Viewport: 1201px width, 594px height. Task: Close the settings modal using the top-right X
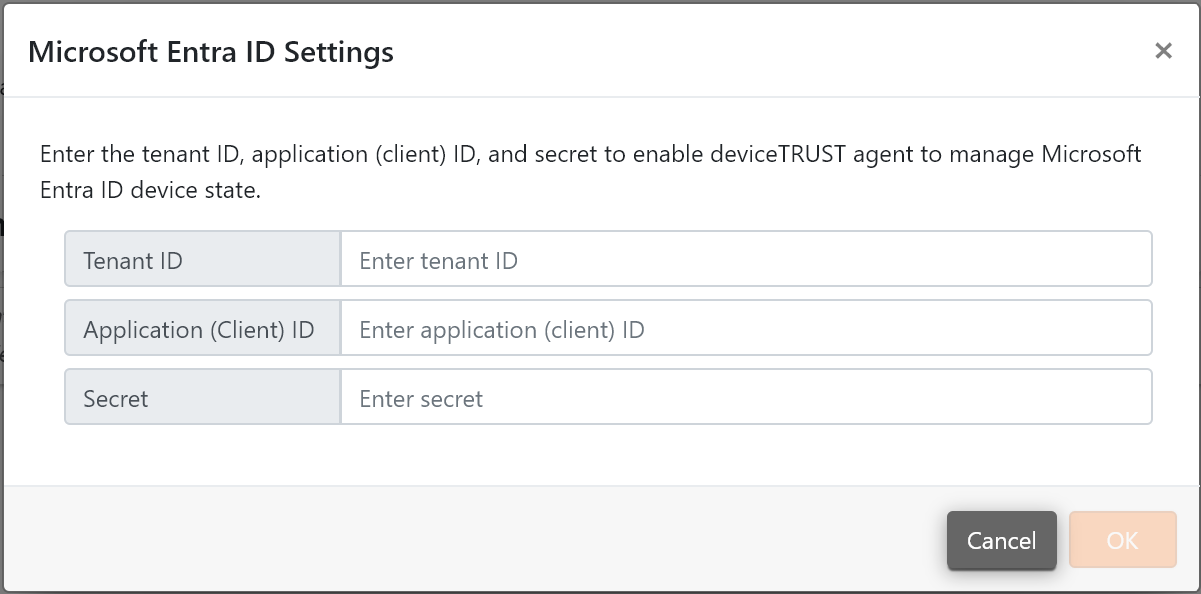[1163, 50]
